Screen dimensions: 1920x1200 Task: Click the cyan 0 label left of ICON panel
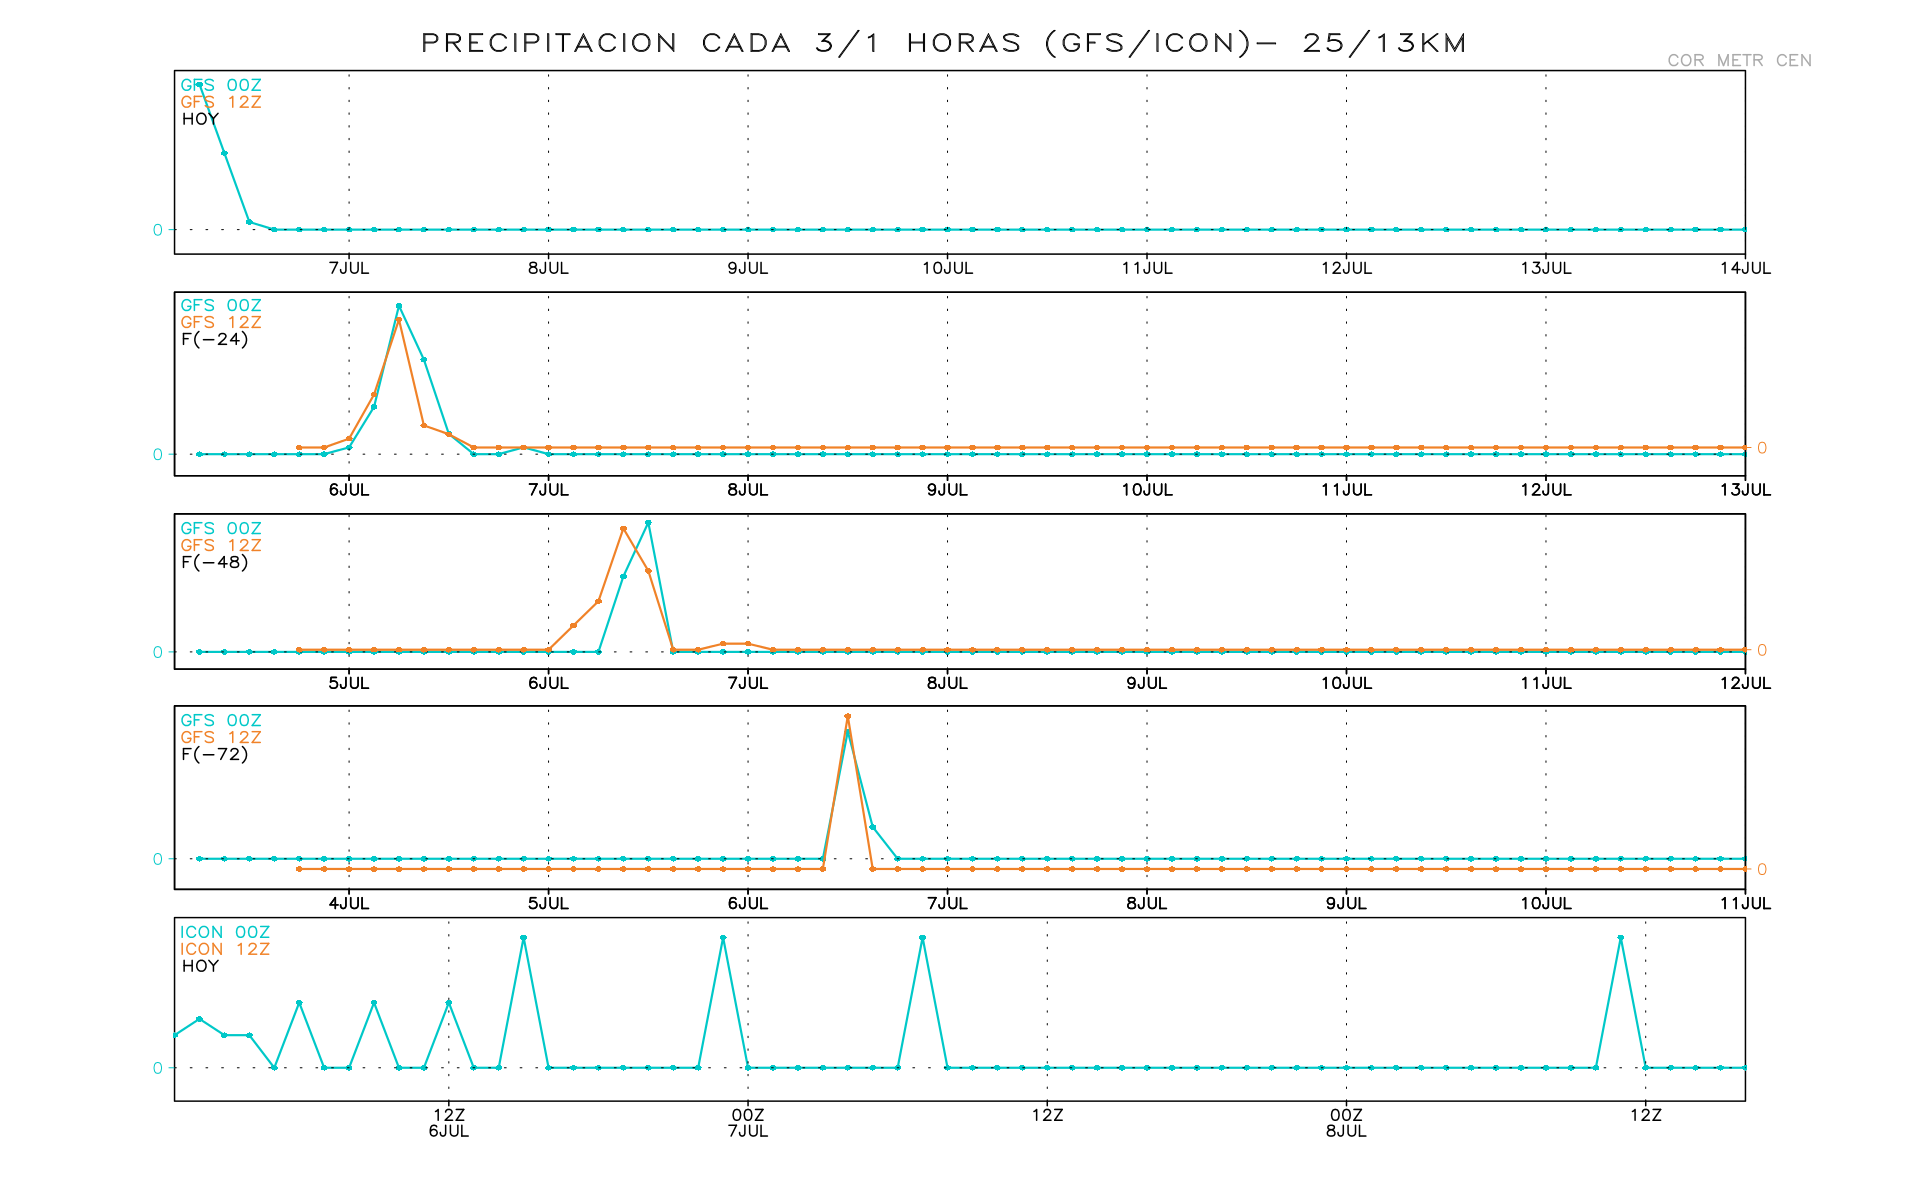click(x=158, y=1068)
